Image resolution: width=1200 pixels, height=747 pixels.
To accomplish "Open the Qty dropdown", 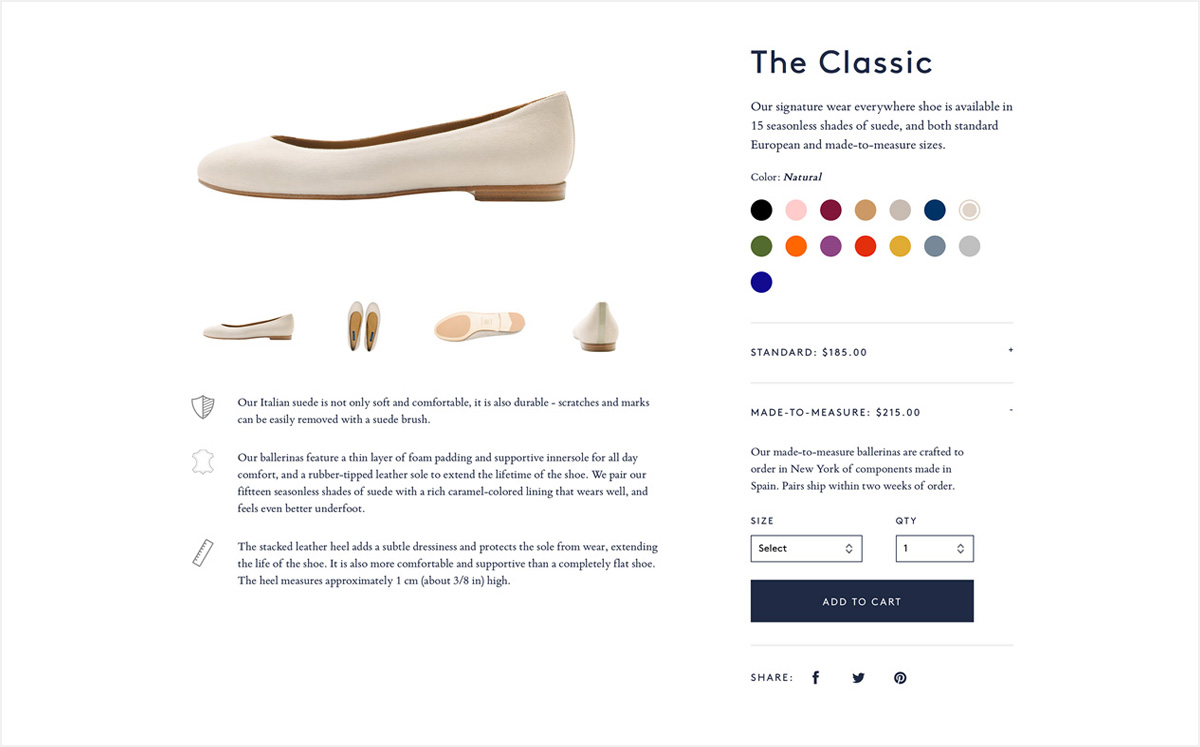I will coord(934,548).
